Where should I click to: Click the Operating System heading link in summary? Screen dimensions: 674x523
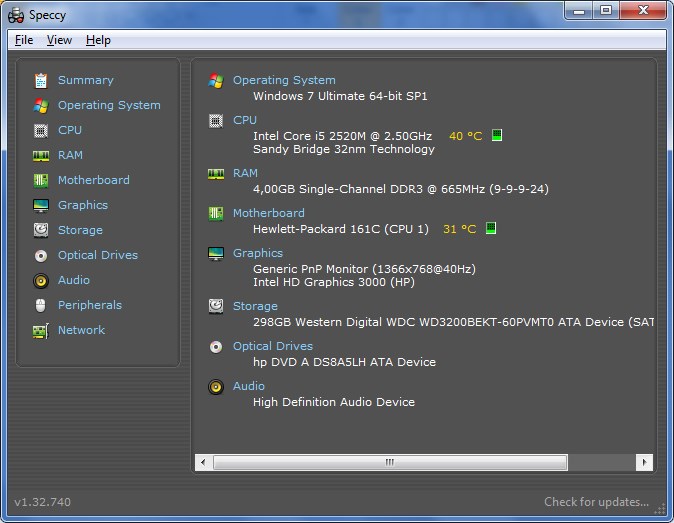click(x=284, y=80)
